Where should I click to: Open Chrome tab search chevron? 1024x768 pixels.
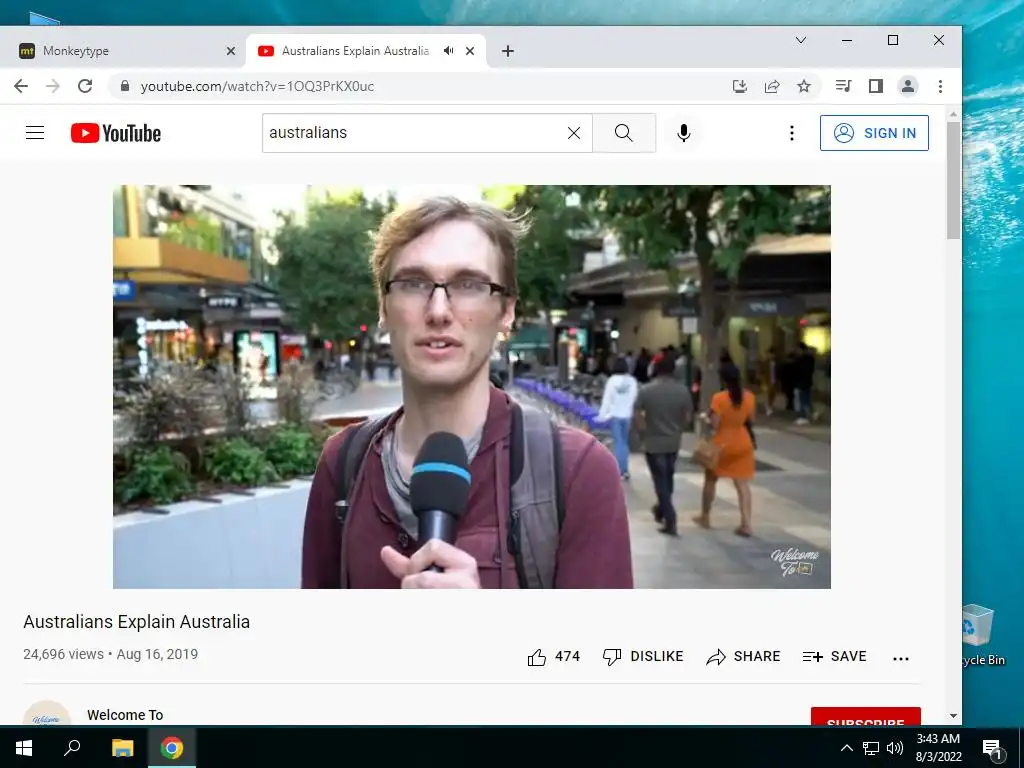[801, 40]
